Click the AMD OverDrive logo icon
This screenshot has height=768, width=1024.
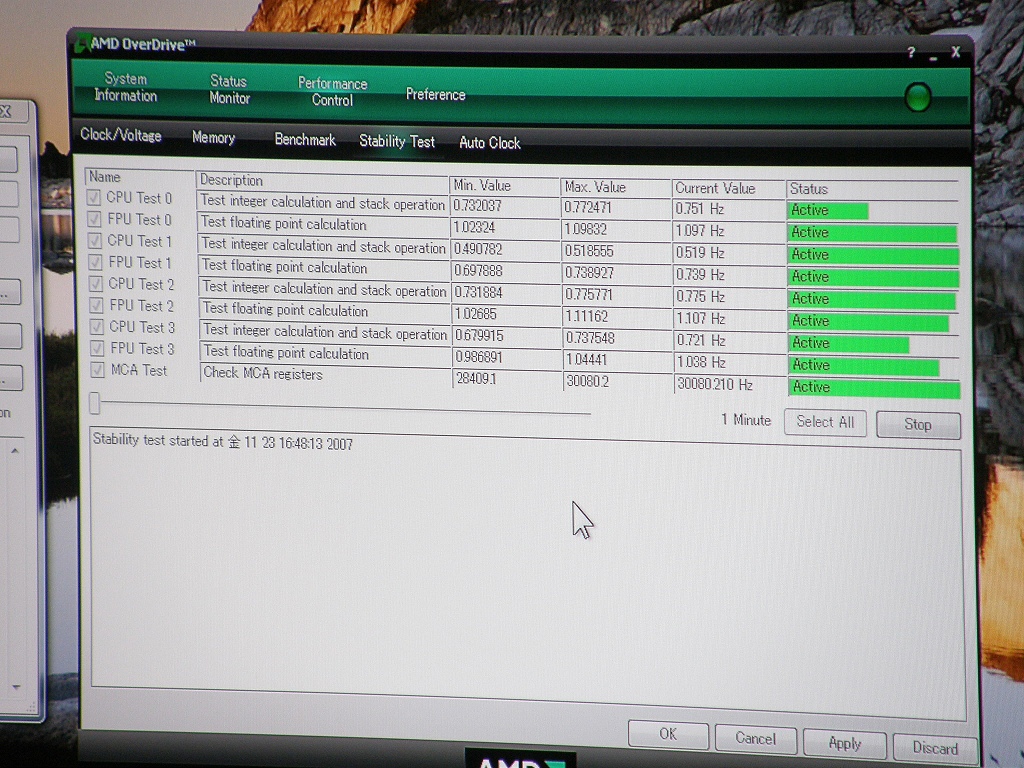coord(81,44)
